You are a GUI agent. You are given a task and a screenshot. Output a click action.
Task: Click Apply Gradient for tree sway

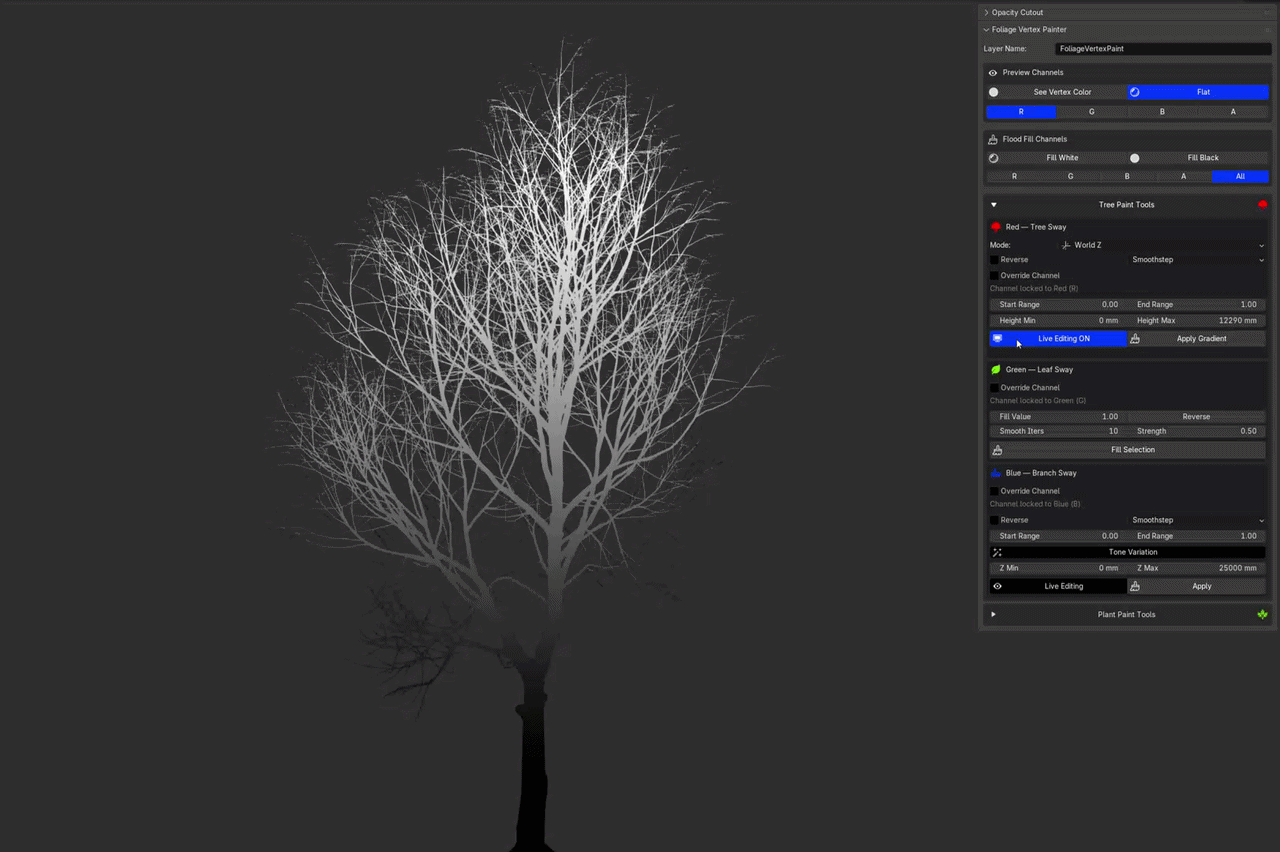point(1197,339)
